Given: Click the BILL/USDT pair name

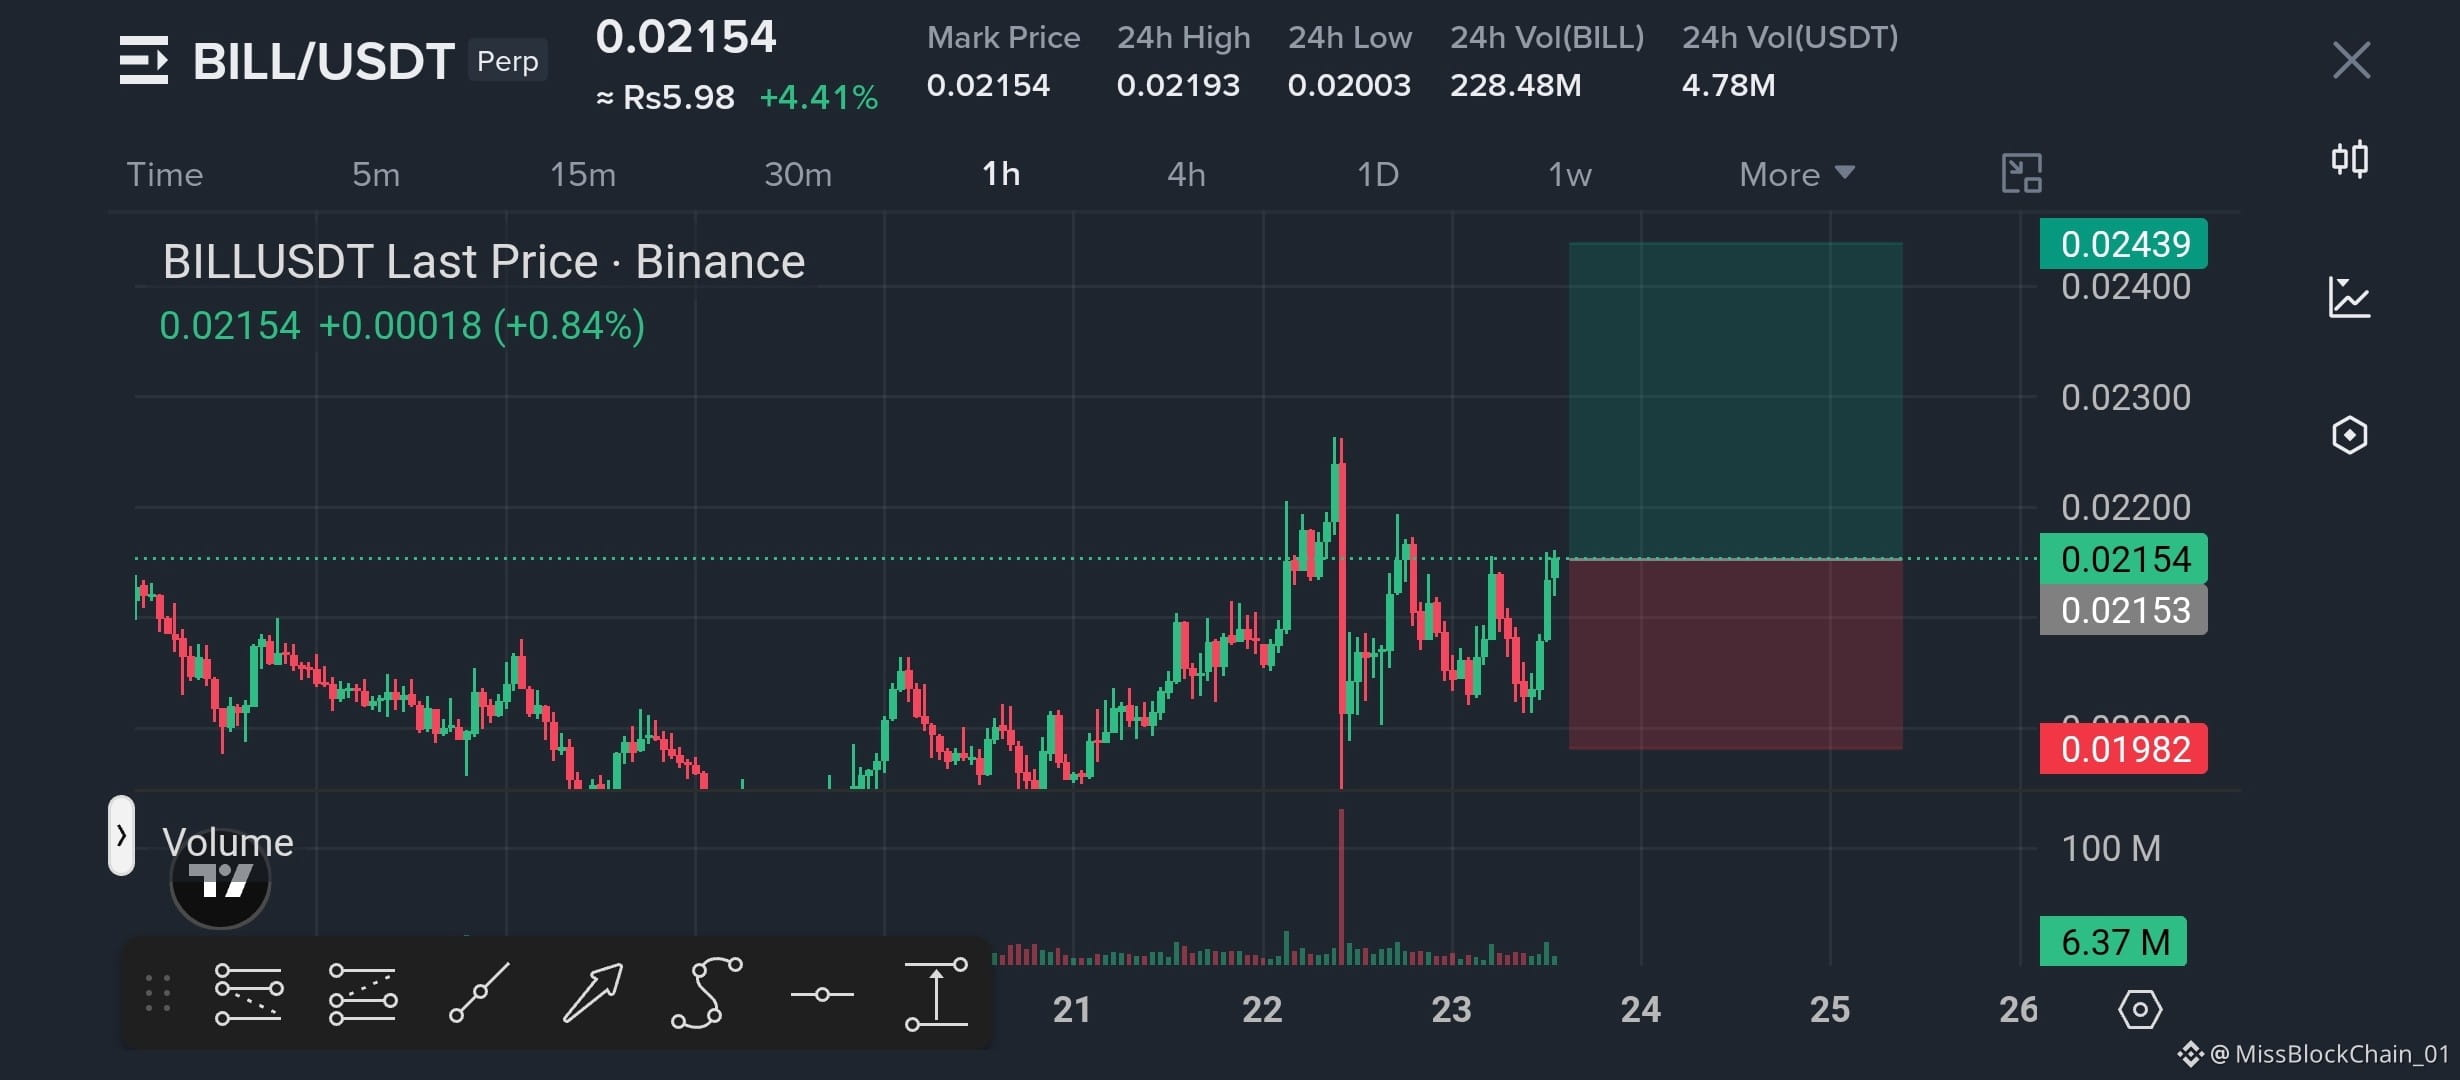Looking at the screenshot, I should pos(323,61).
